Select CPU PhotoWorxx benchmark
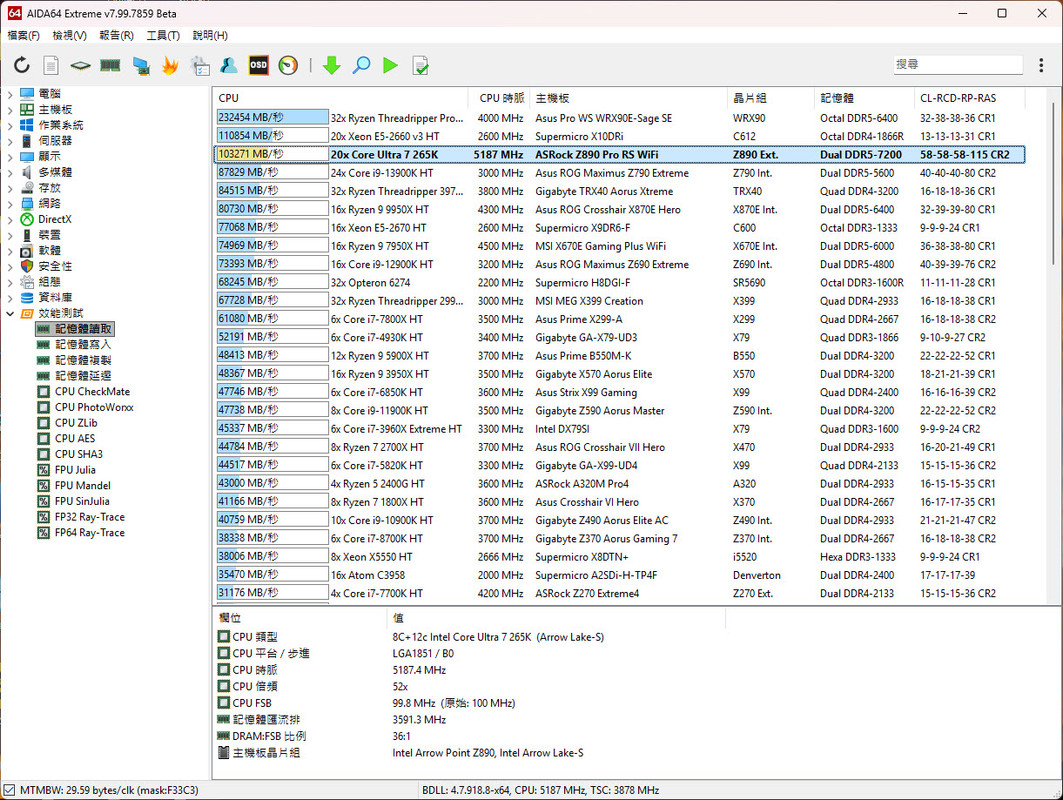This screenshot has height=800, width=1063. point(85,407)
